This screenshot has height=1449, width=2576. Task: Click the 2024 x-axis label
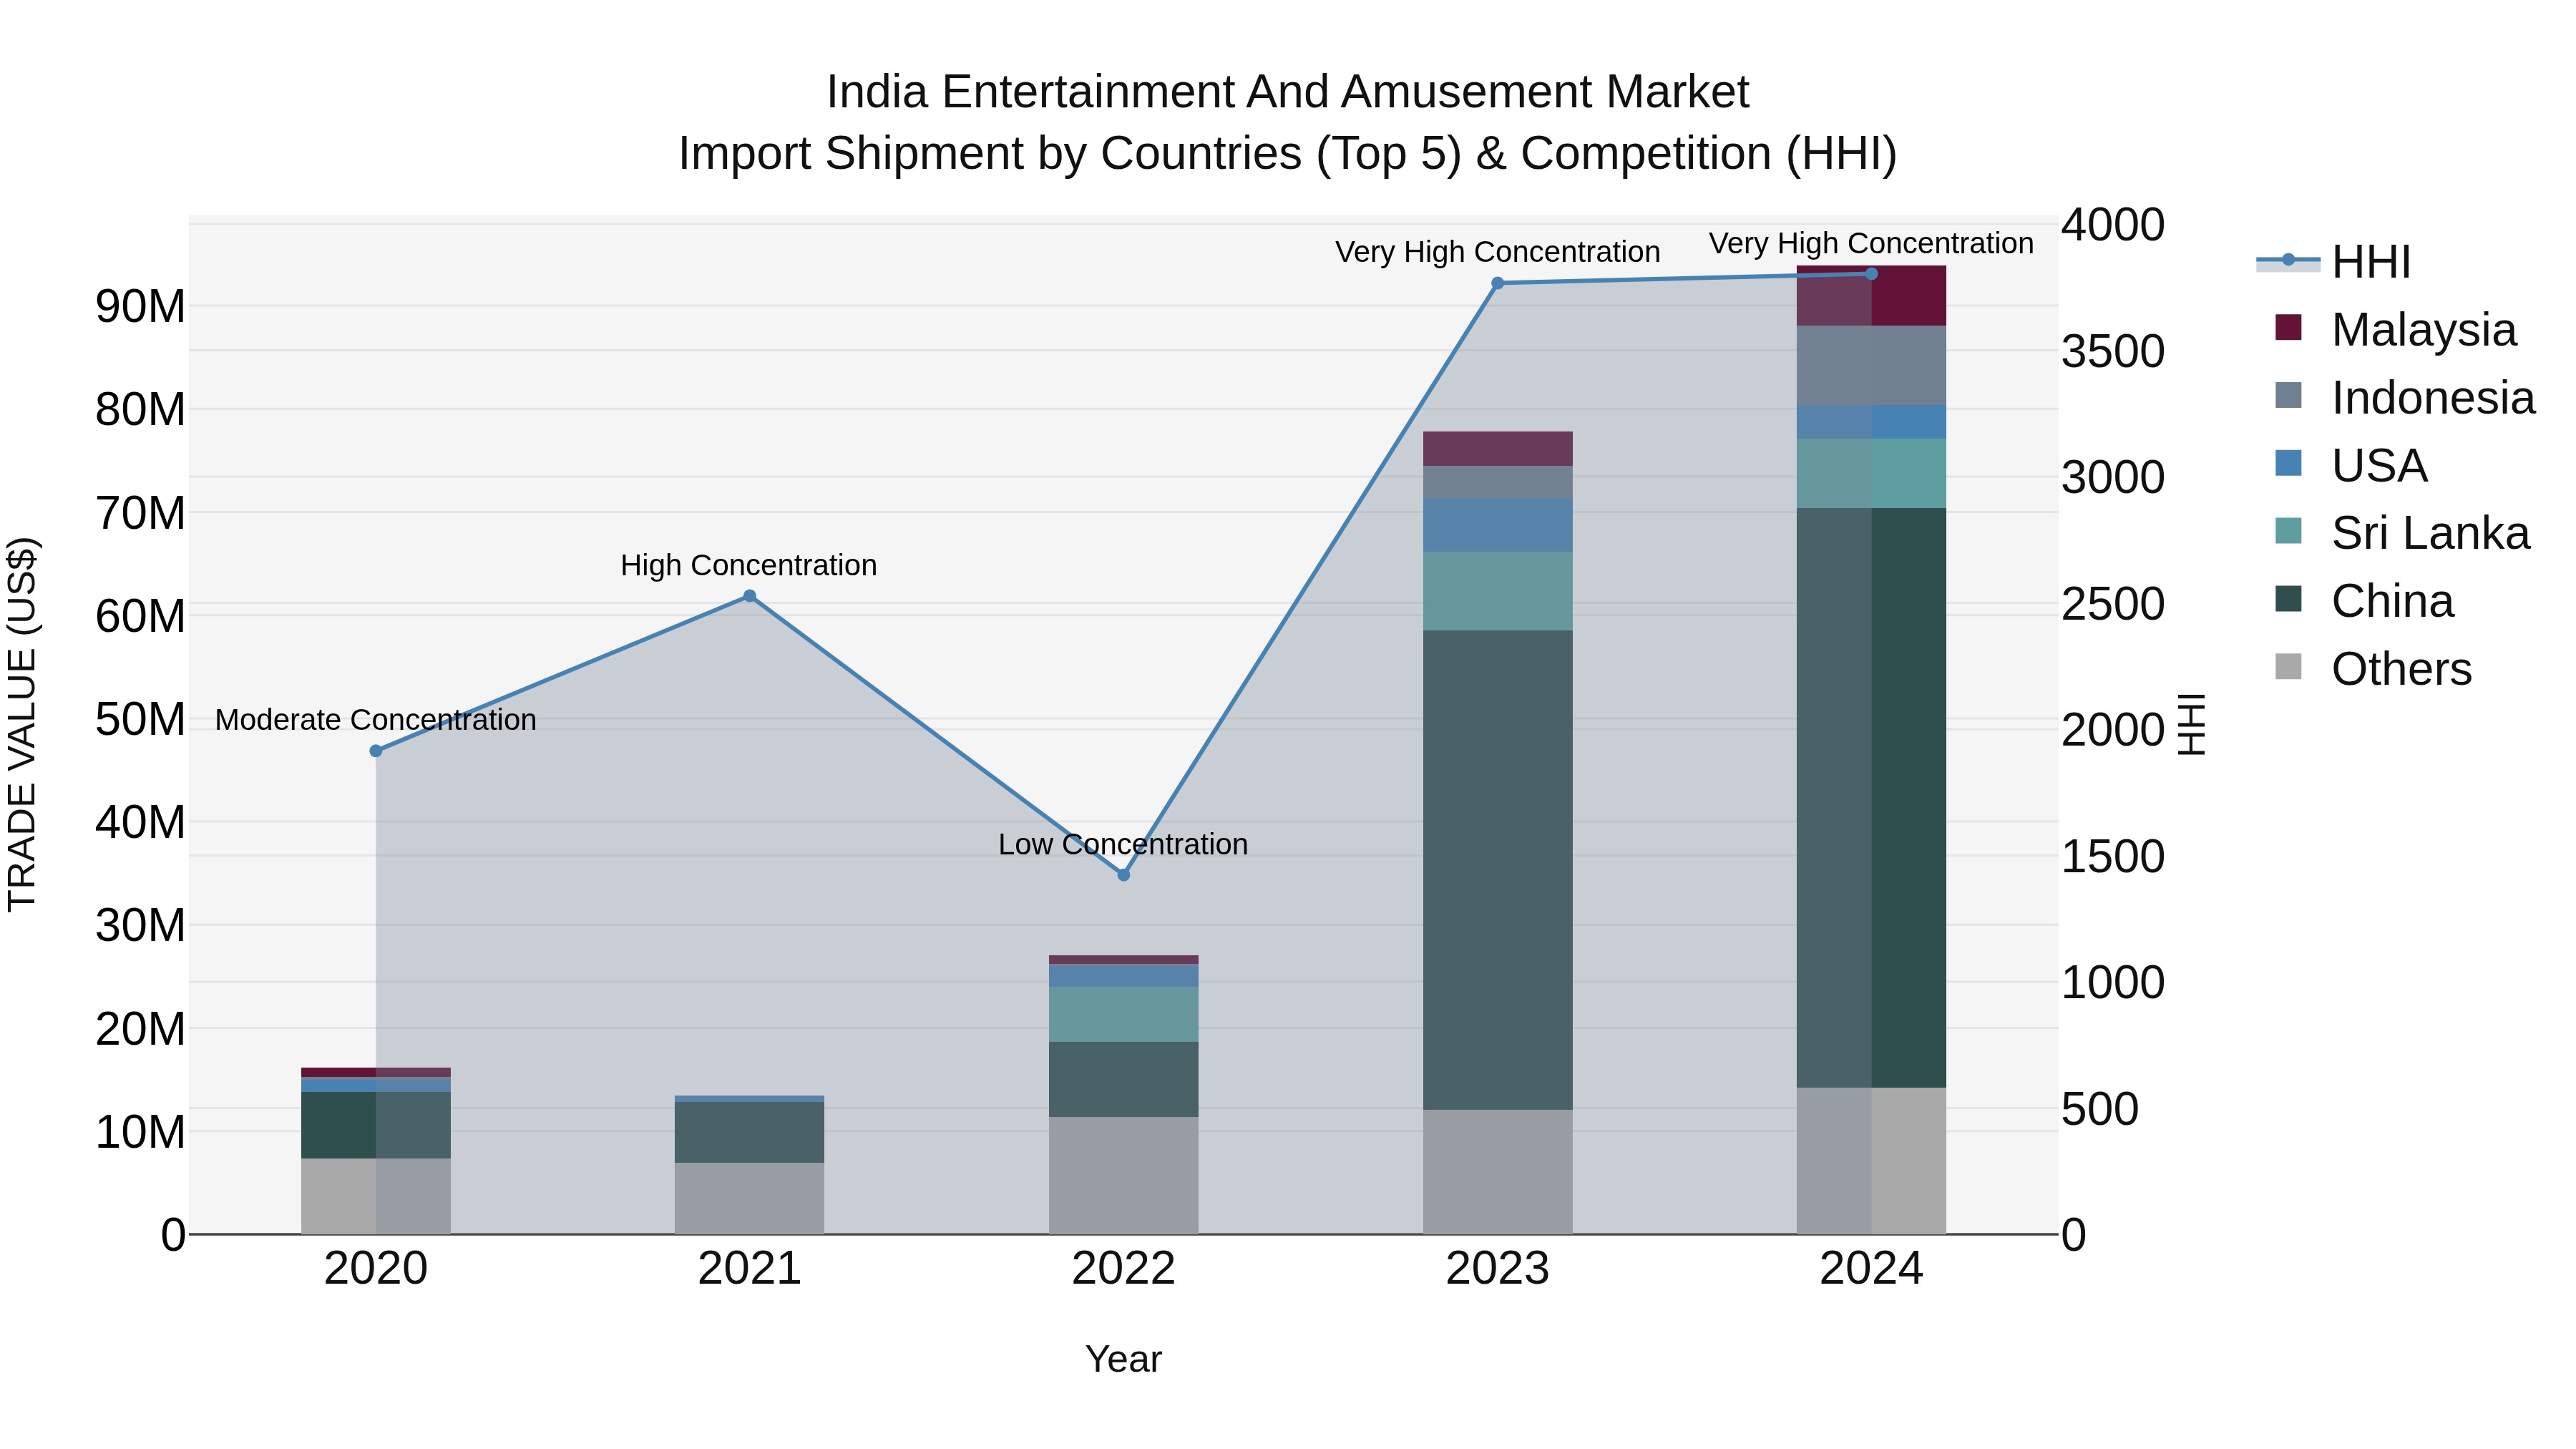coord(1871,1269)
